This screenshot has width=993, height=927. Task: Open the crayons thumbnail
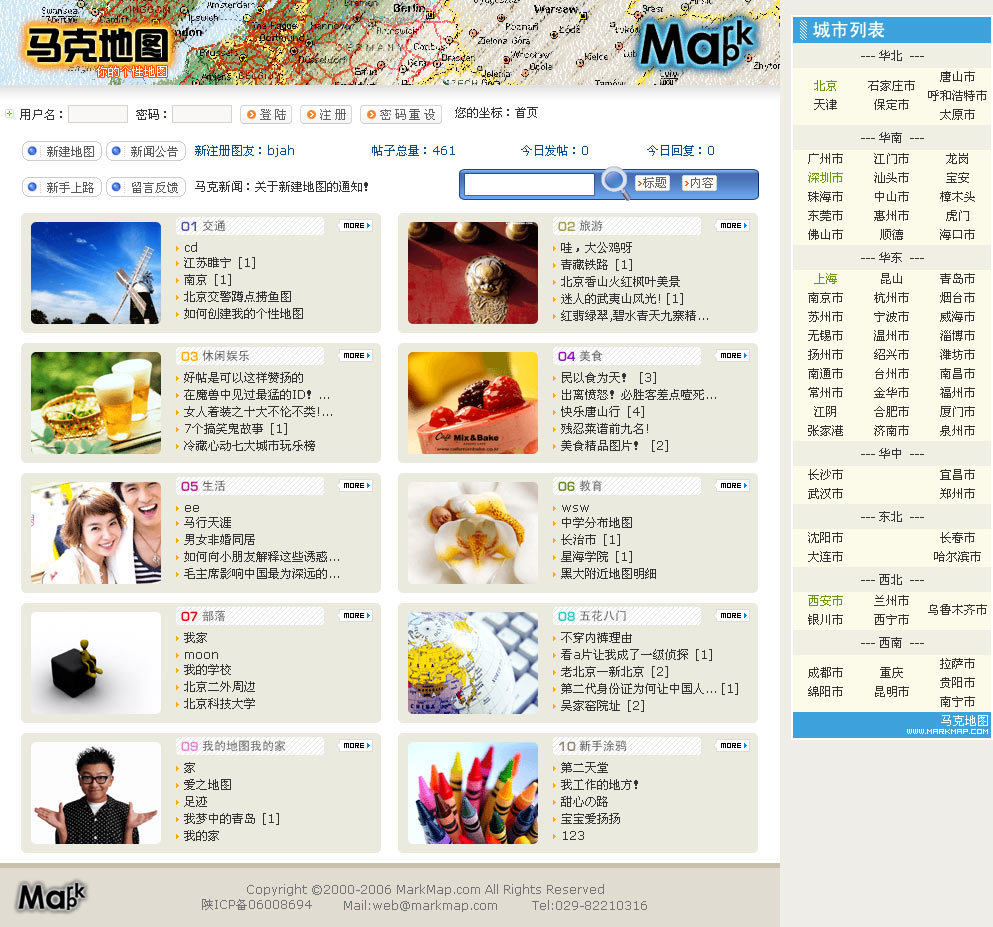coord(472,793)
